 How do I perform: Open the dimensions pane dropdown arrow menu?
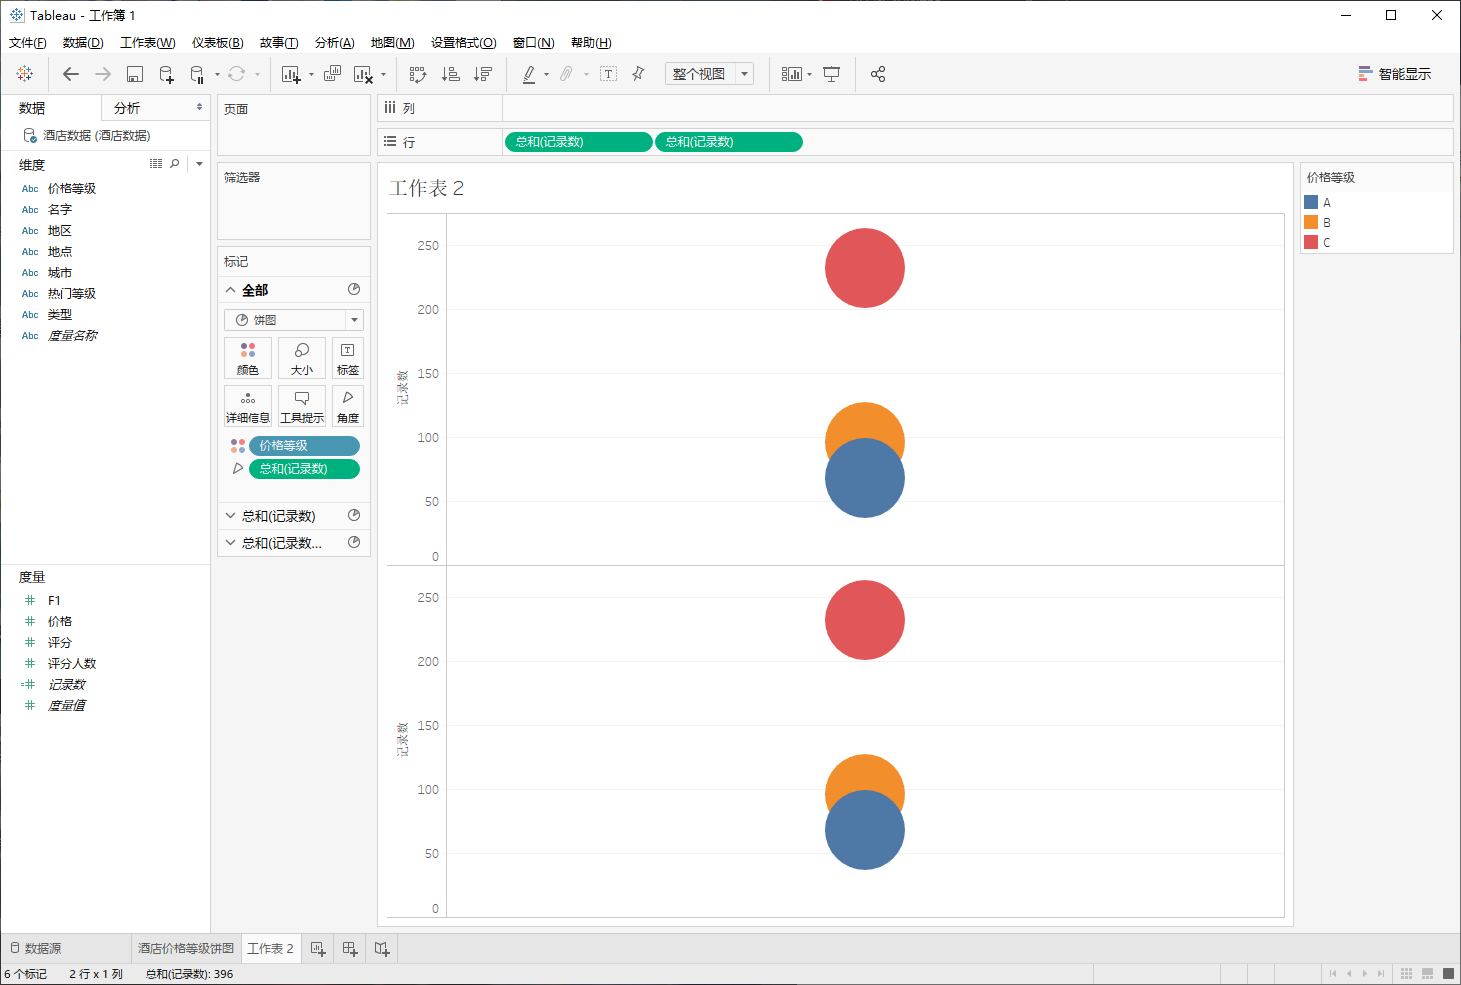[x=199, y=164]
